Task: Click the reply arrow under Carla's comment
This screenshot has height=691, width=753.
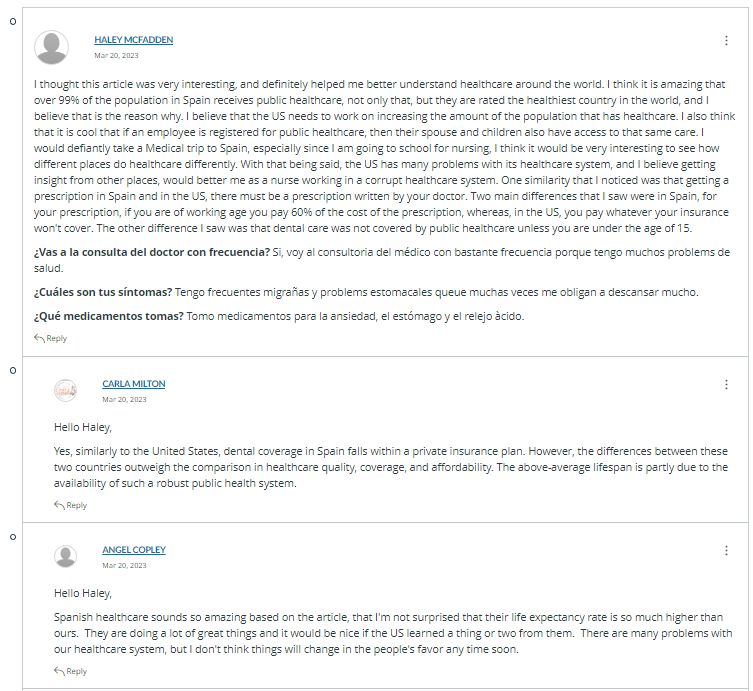Action: click(x=59, y=505)
